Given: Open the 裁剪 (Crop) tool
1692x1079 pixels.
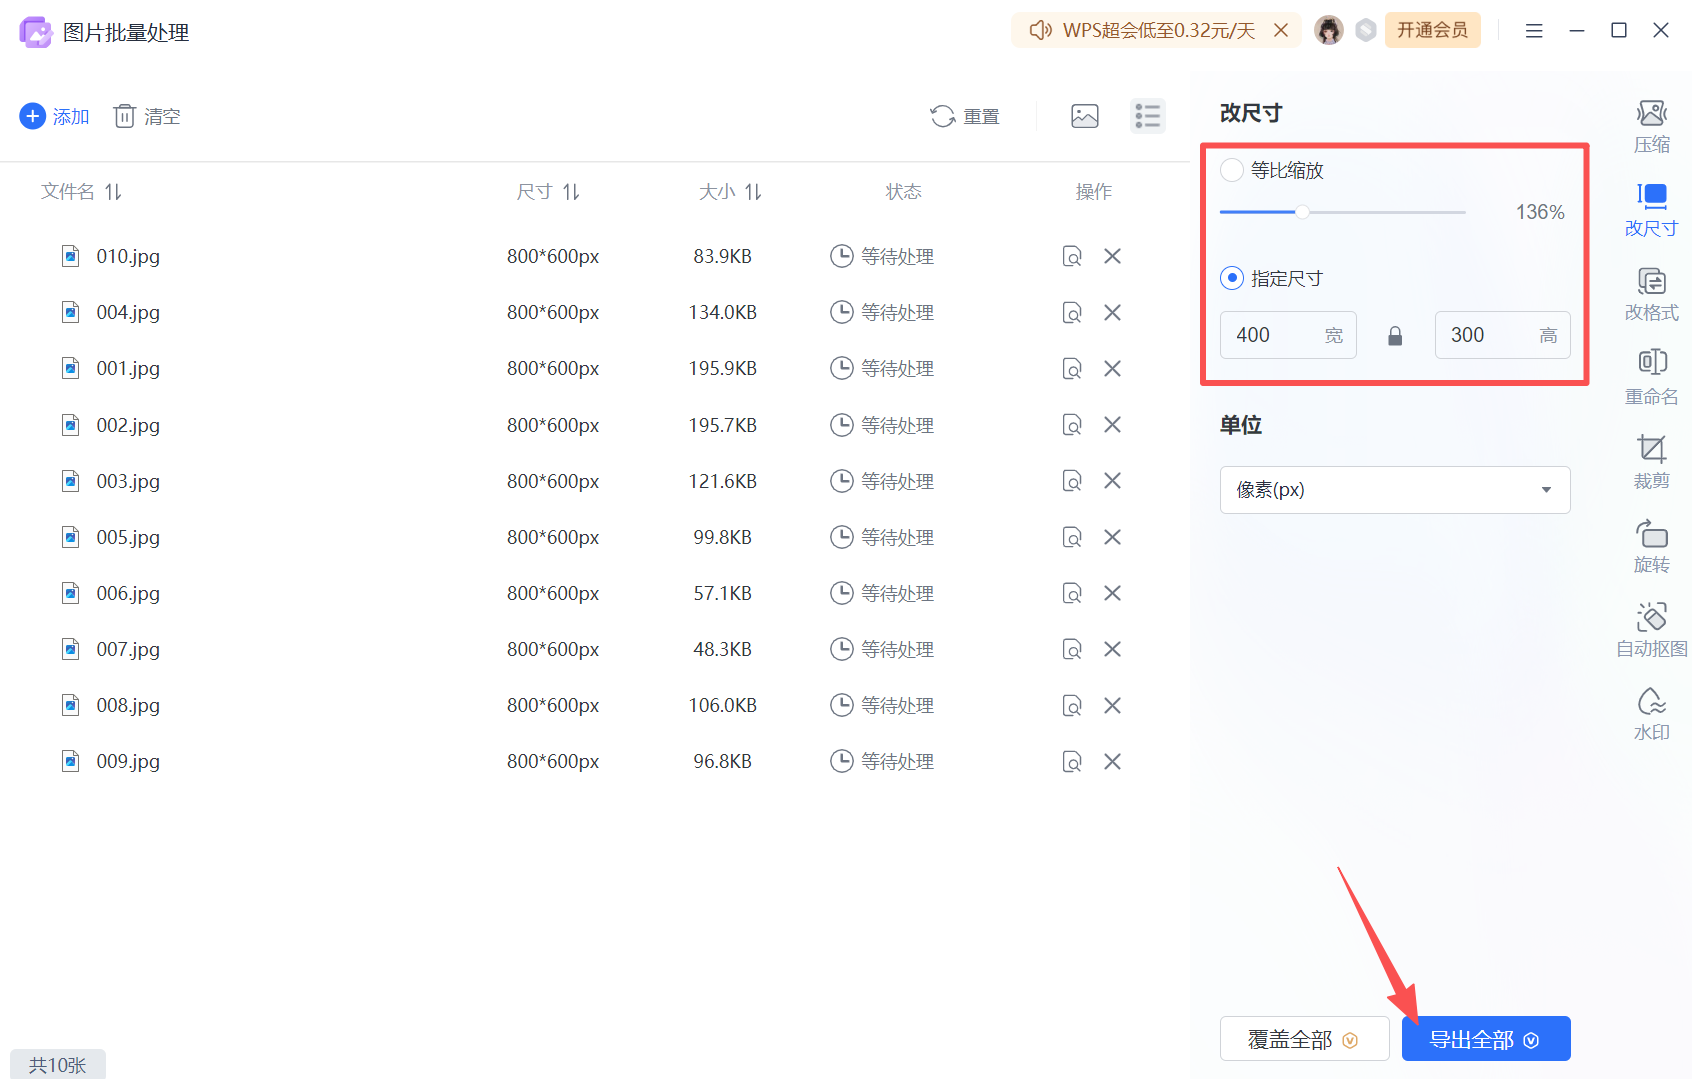Looking at the screenshot, I should click(x=1651, y=461).
